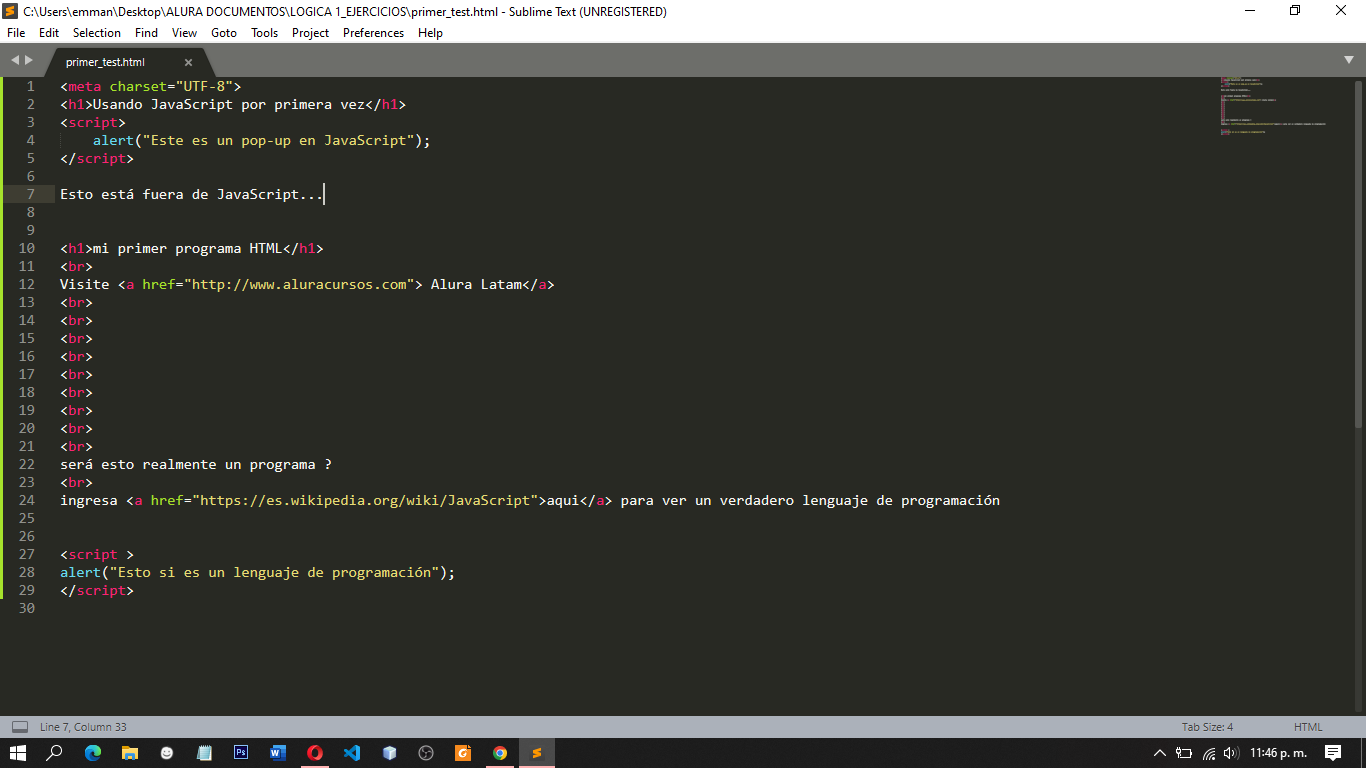
Task: Go to previous tab with left arrow
Action: [15, 61]
